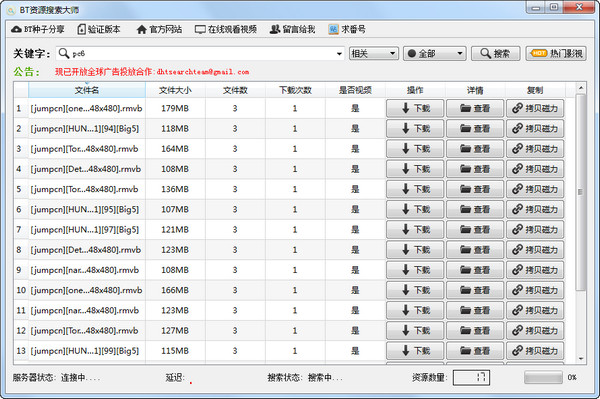Sort by the 文件大小 column header

coord(175,90)
